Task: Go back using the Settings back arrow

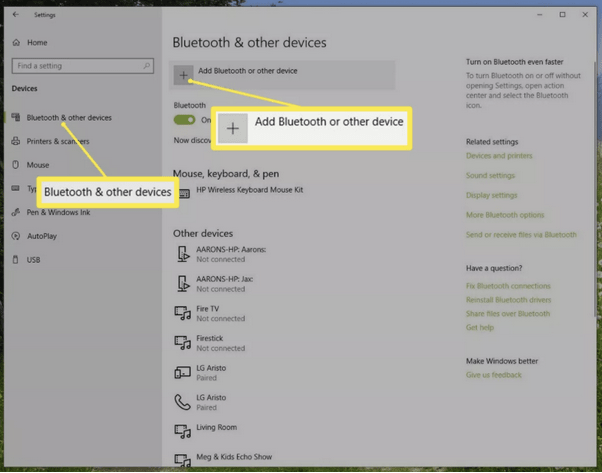Action: click(x=16, y=15)
